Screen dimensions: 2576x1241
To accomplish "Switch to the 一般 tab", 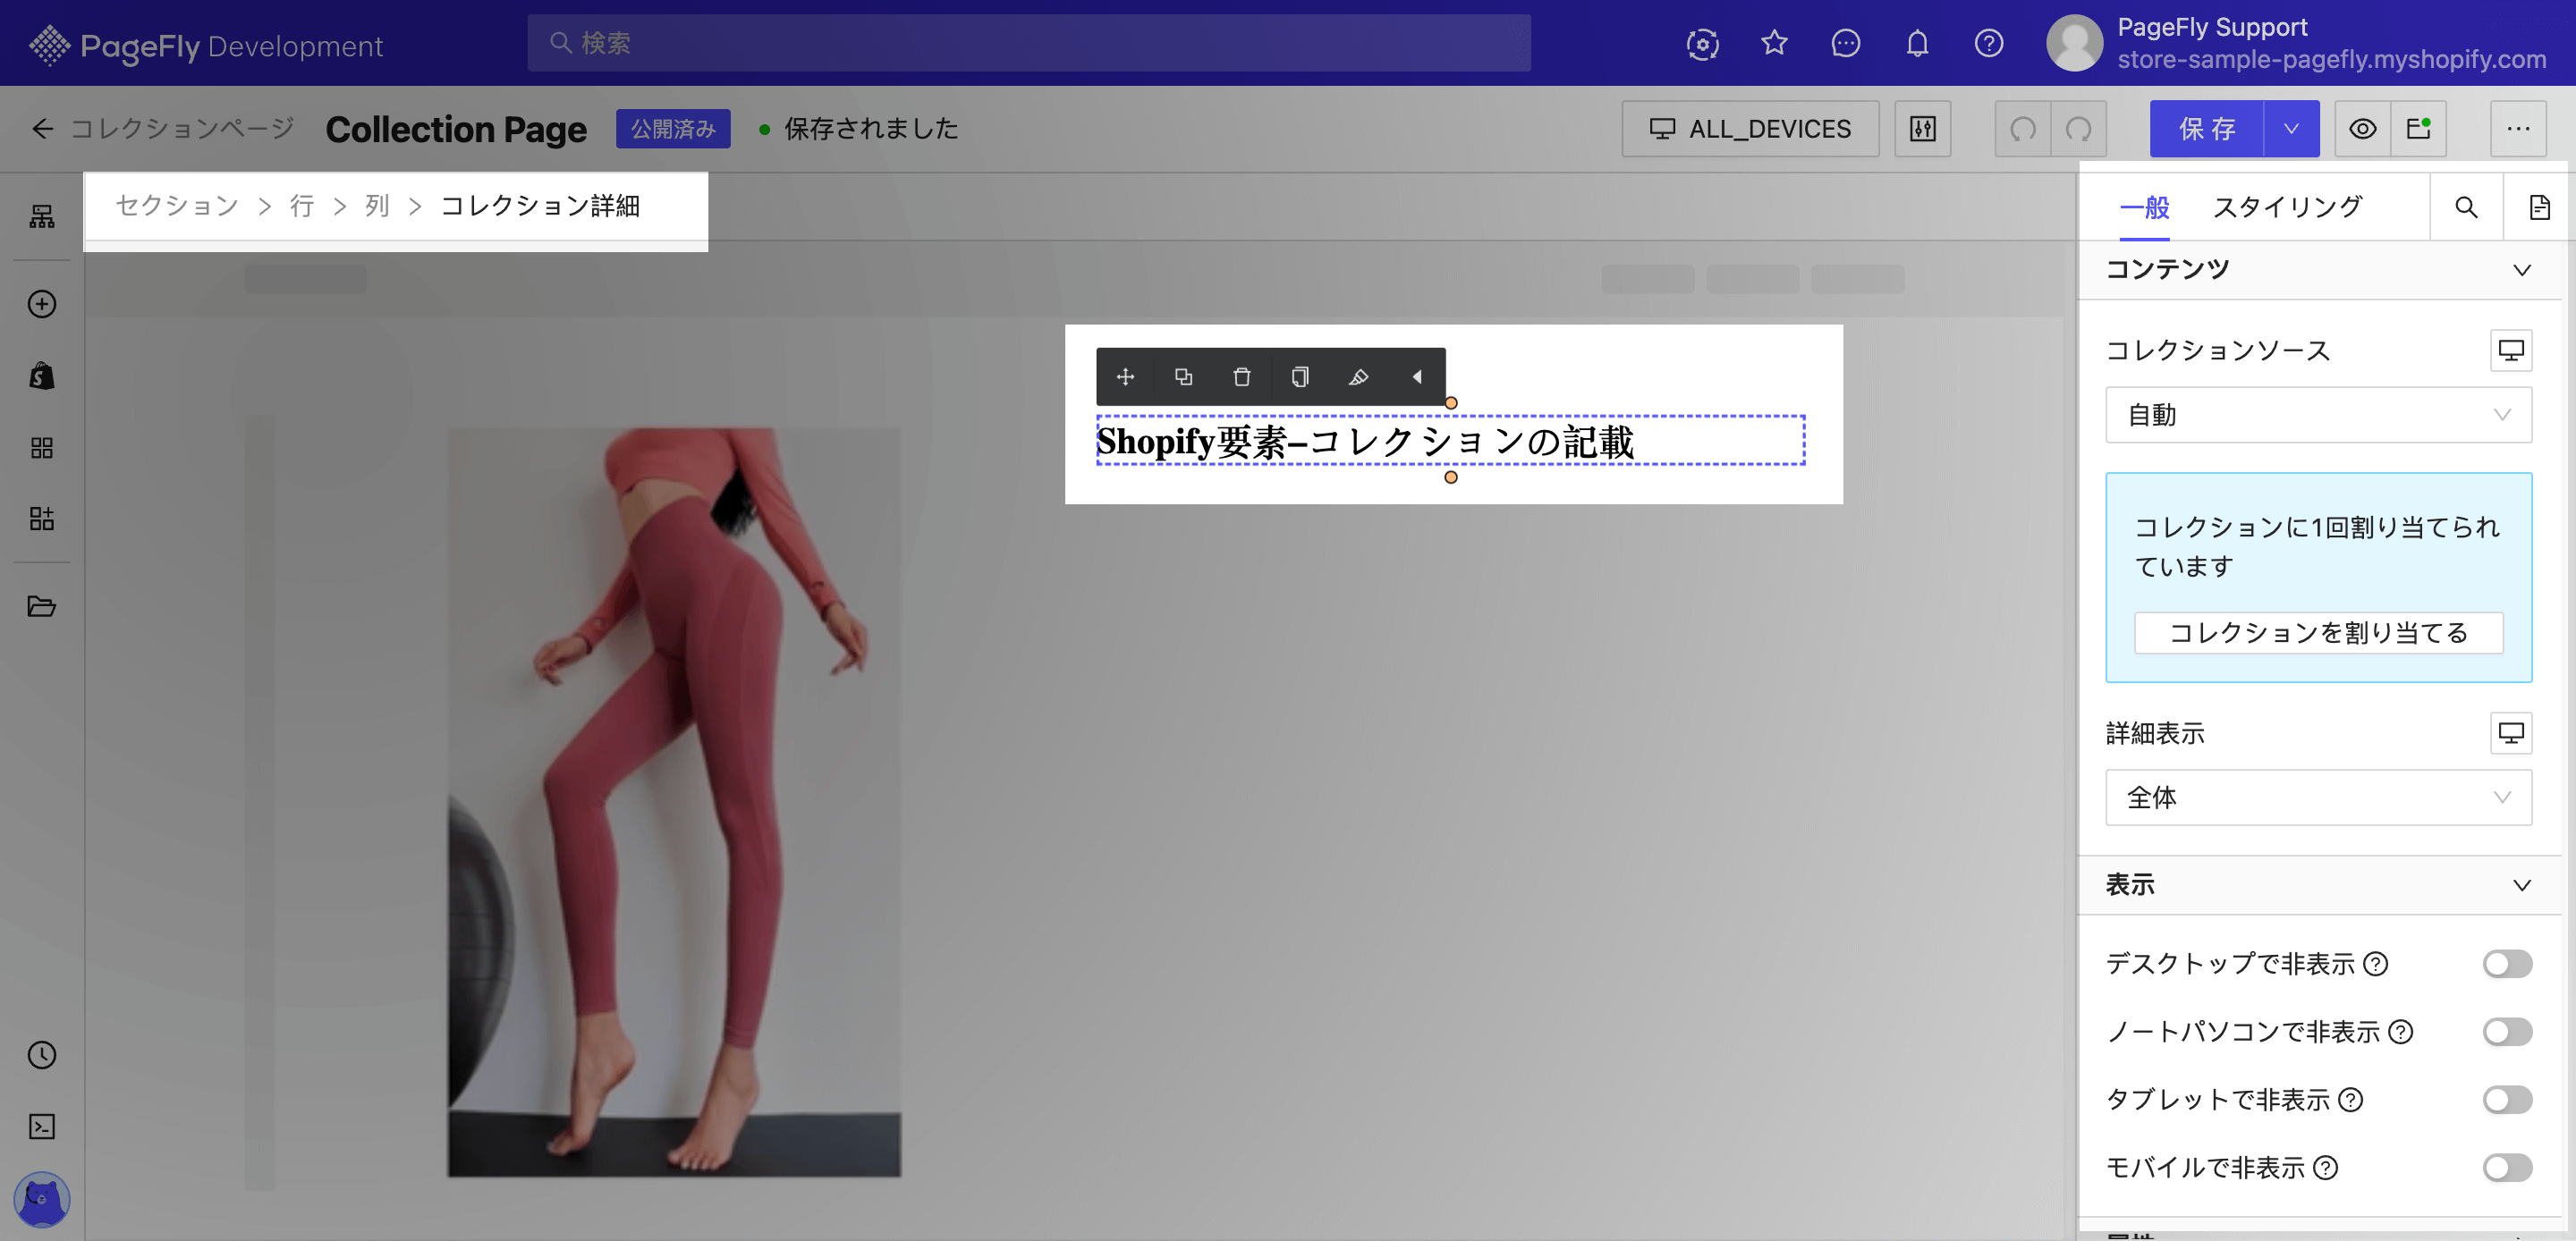I will pos(2143,208).
